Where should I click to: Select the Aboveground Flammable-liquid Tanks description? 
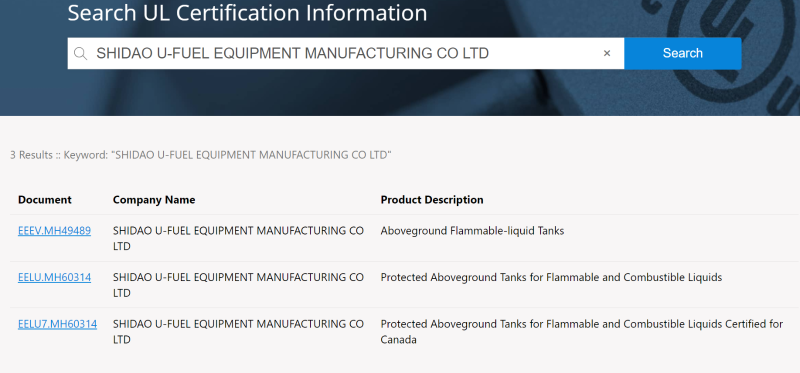(x=472, y=231)
